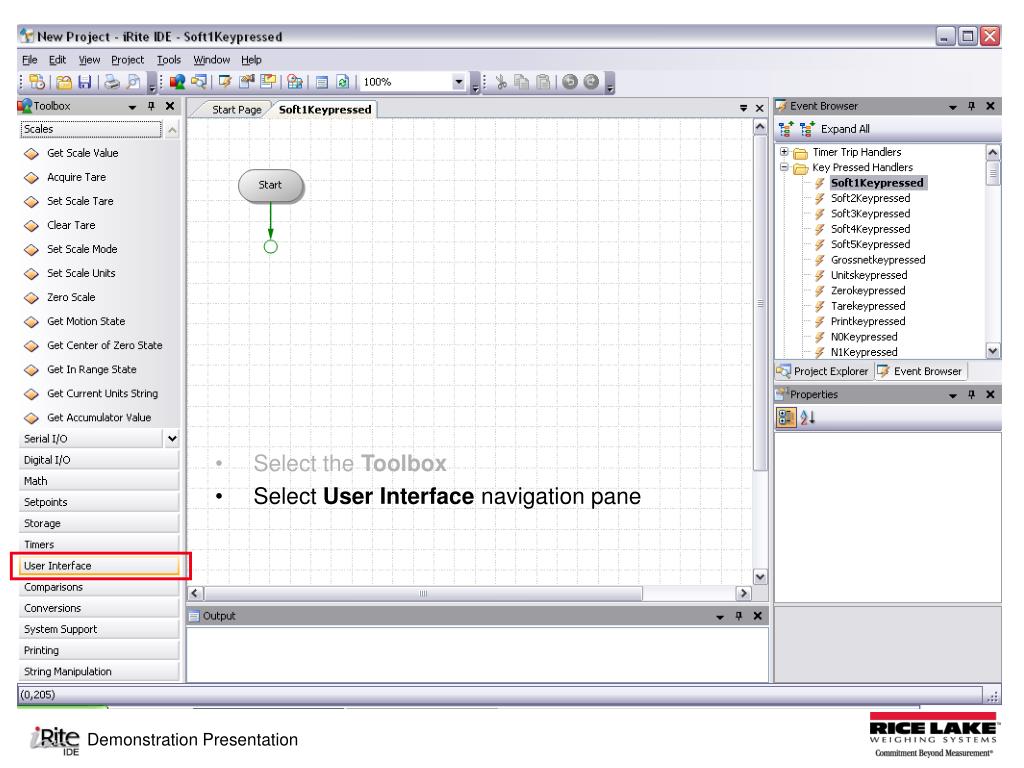This screenshot has width=1024, height=768.
Task: Open Output panel options dropdown arrow
Action: click(720, 616)
